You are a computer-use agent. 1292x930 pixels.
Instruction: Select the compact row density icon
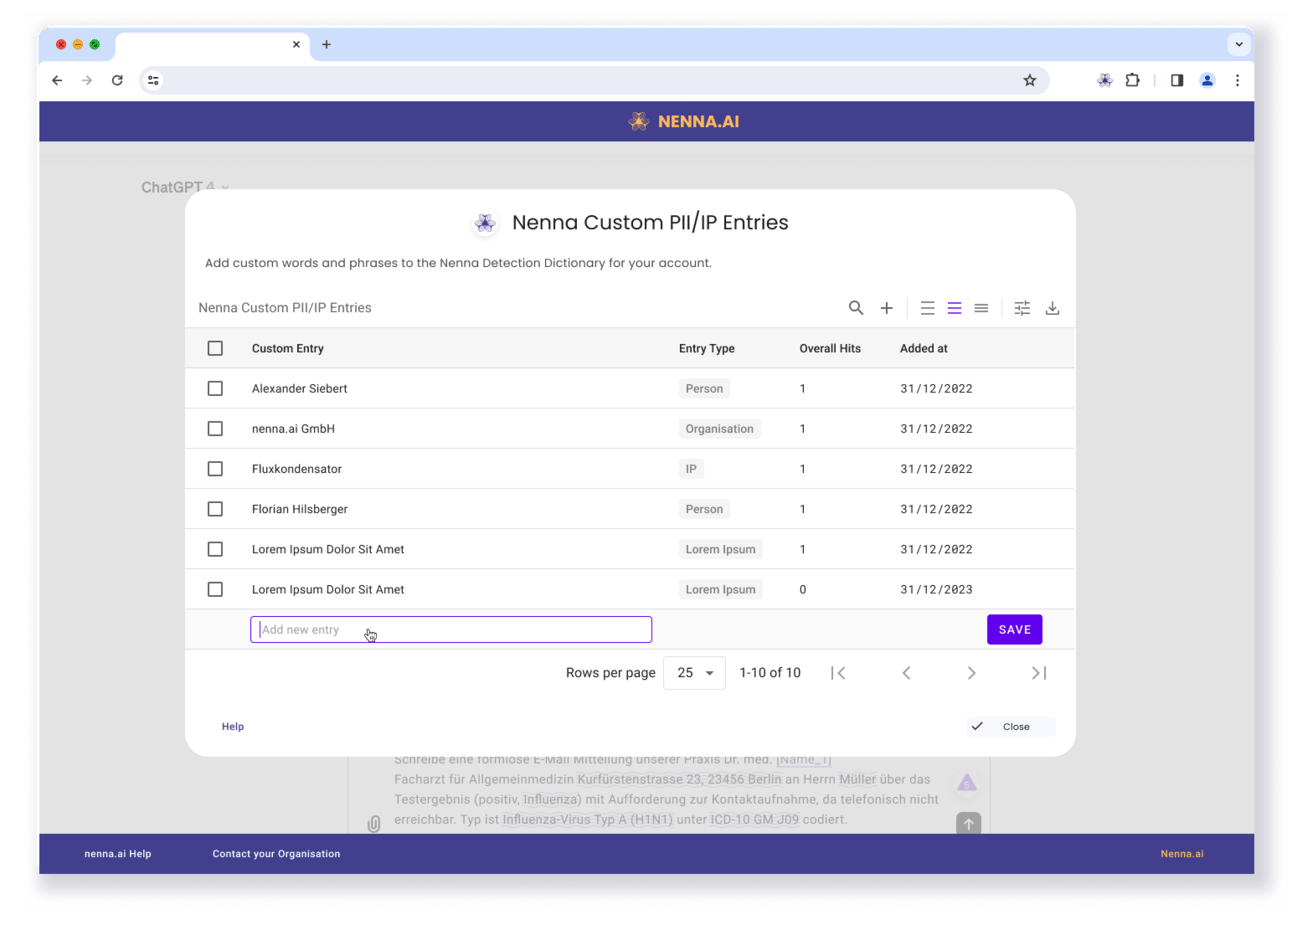point(981,308)
